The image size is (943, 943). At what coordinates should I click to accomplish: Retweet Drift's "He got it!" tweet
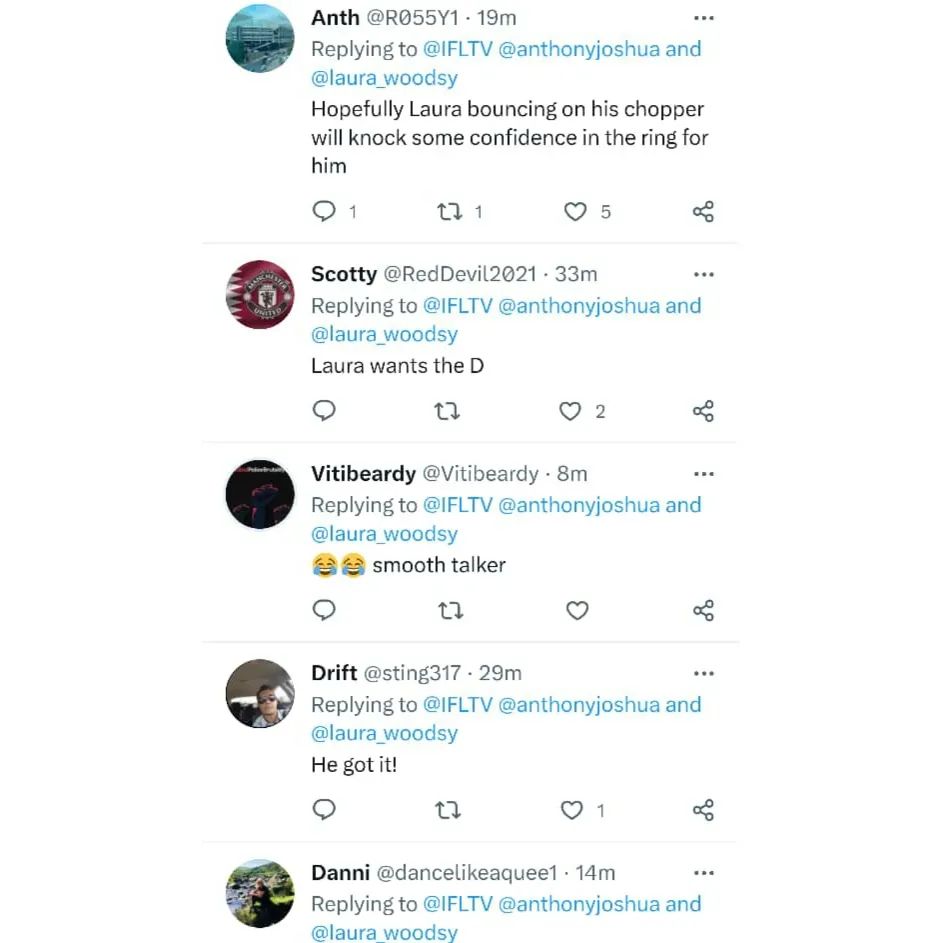(x=448, y=810)
